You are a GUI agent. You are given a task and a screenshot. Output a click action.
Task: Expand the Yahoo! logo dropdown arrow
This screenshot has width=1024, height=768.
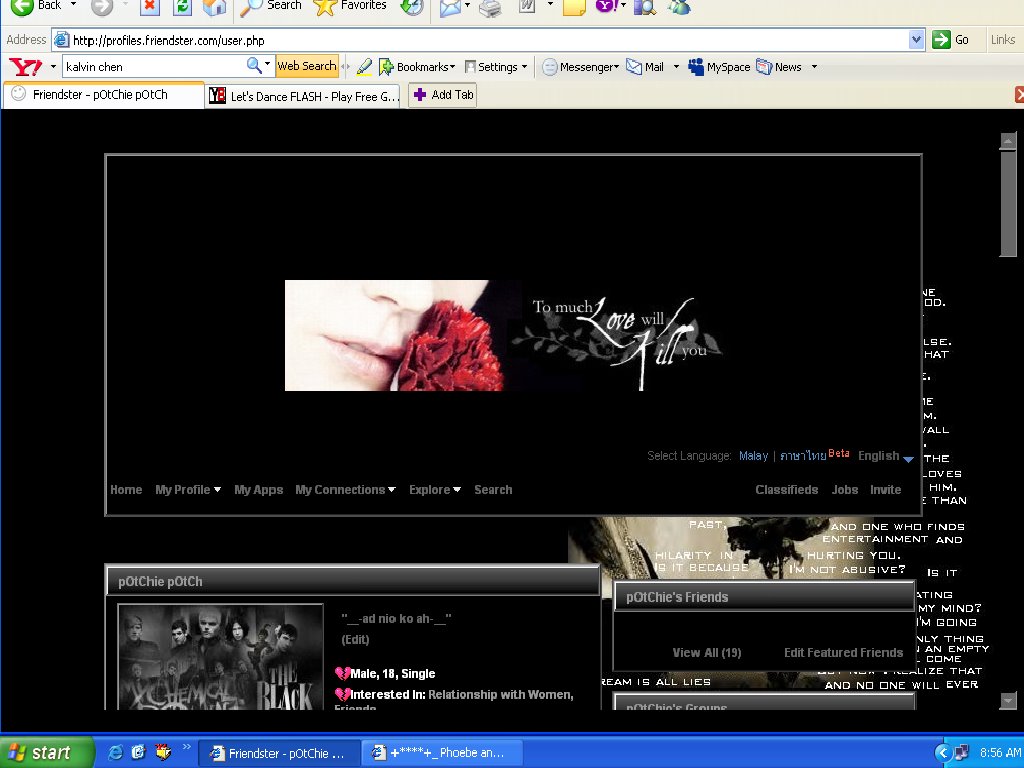pos(53,67)
